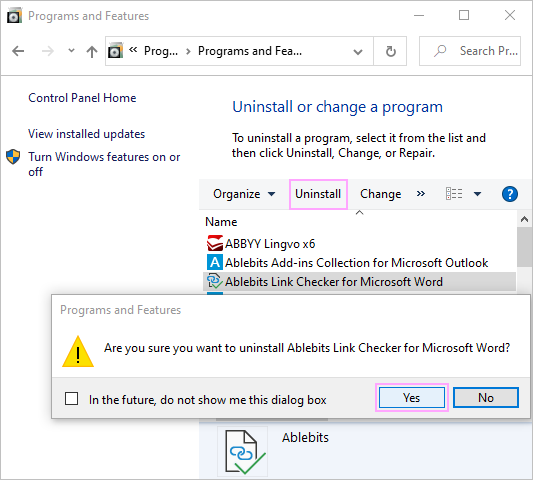Viewport: 533px width, 480px height.
Task: Open the address bar history dropdown
Action: pyautogui.click(x=358, y=52)
